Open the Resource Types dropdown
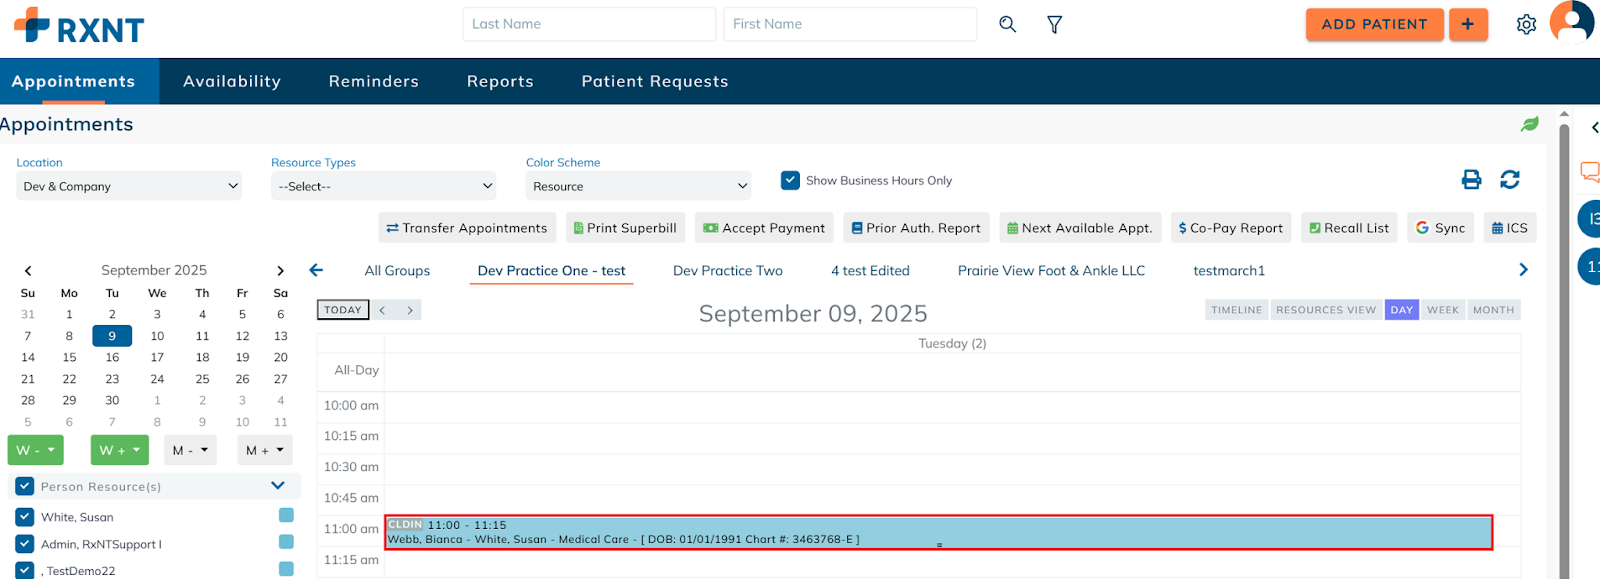 click(x=384, y=186)
